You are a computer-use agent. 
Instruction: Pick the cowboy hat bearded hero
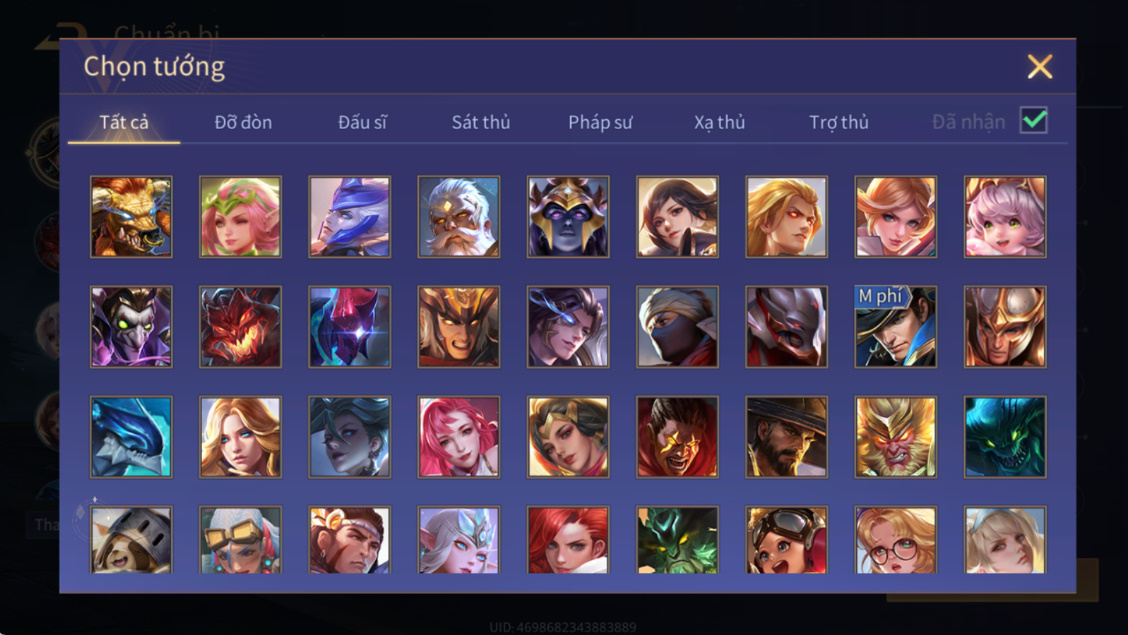pyautogui.click(x=786, y=437)
